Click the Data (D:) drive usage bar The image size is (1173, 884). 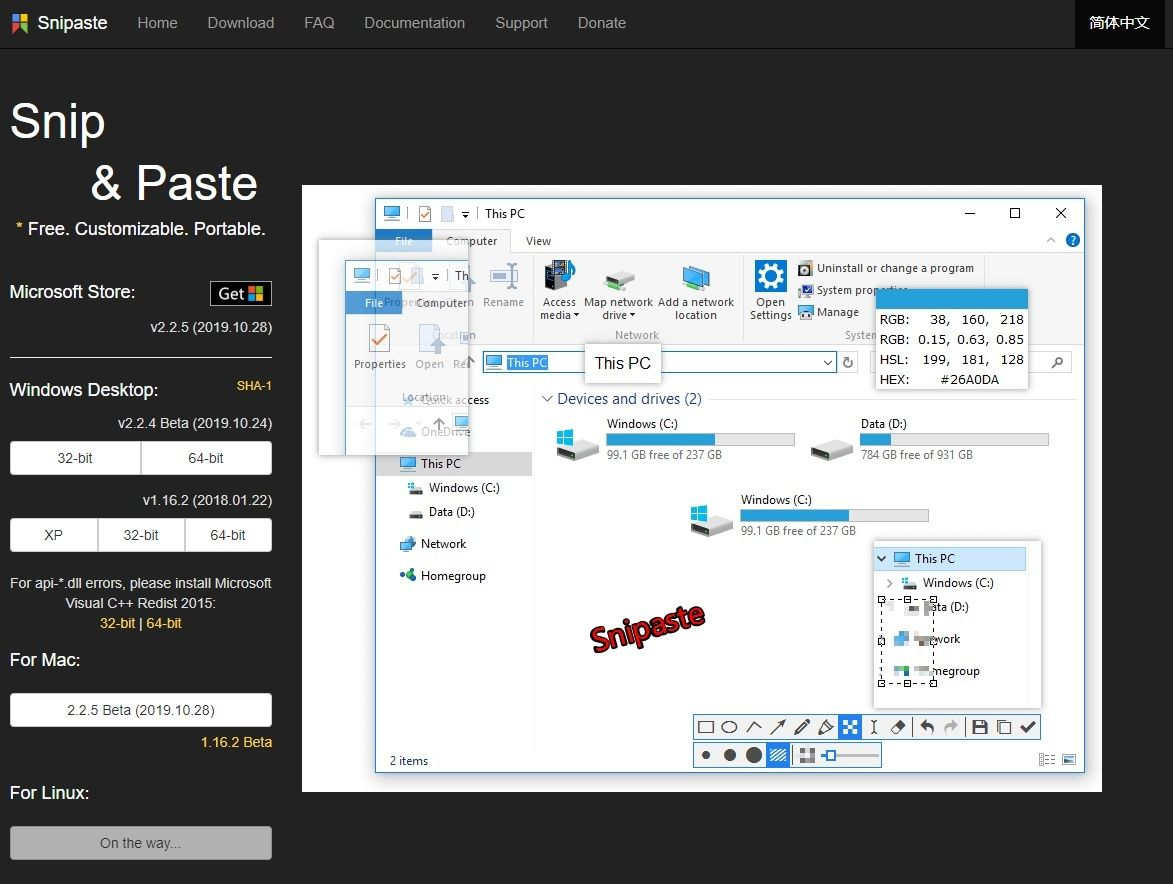955,440
